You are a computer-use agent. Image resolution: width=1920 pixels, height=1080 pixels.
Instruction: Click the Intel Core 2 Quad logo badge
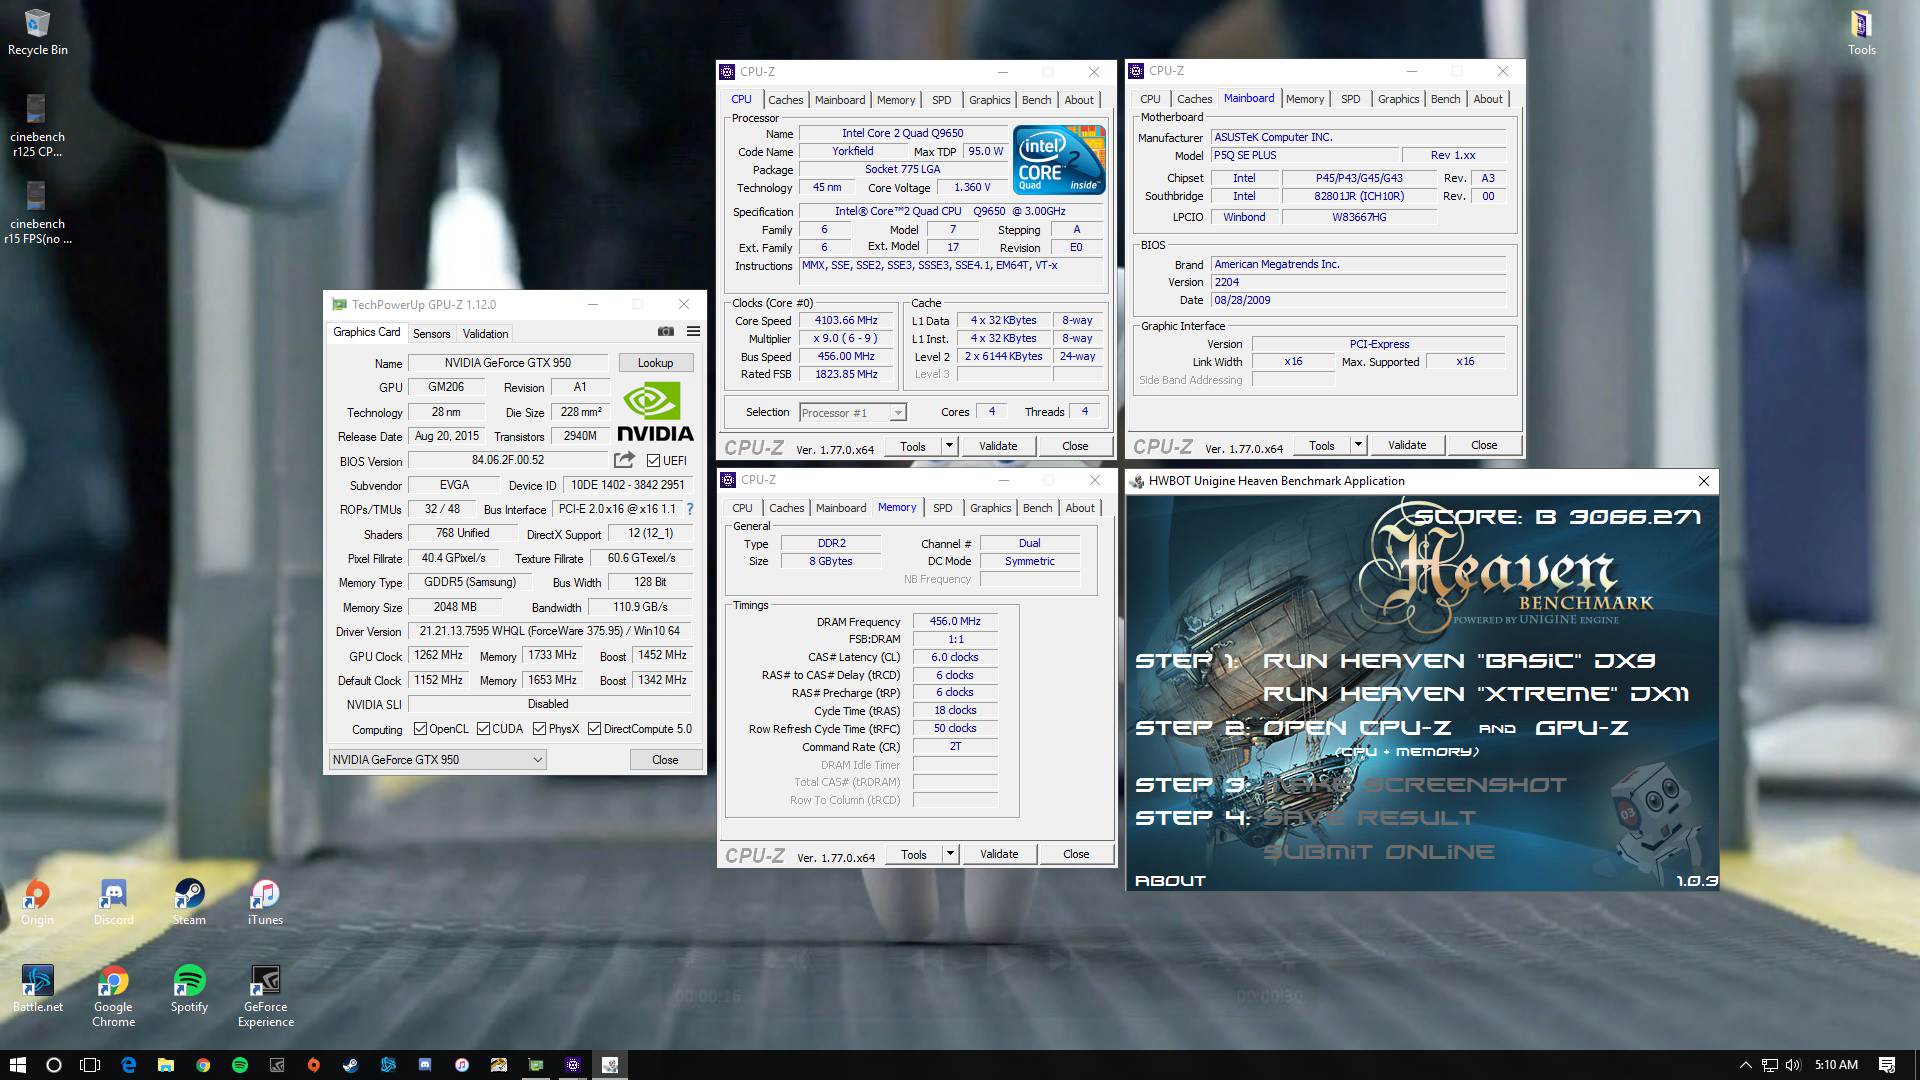(x=1059, y=160)
